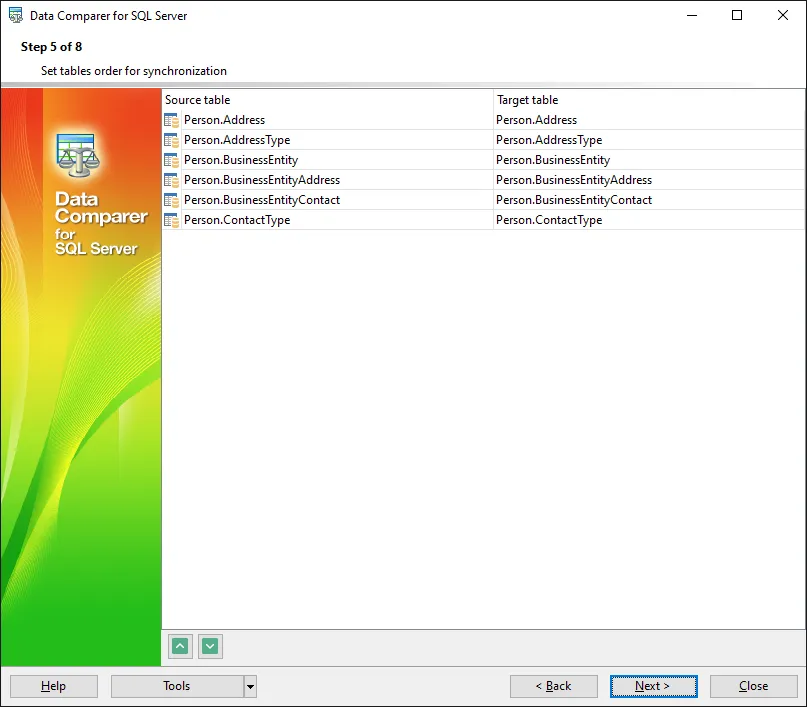This screenshot has width=807, height=707.
Task: Click target cell Person.Address
Action: tap(648, 120)
